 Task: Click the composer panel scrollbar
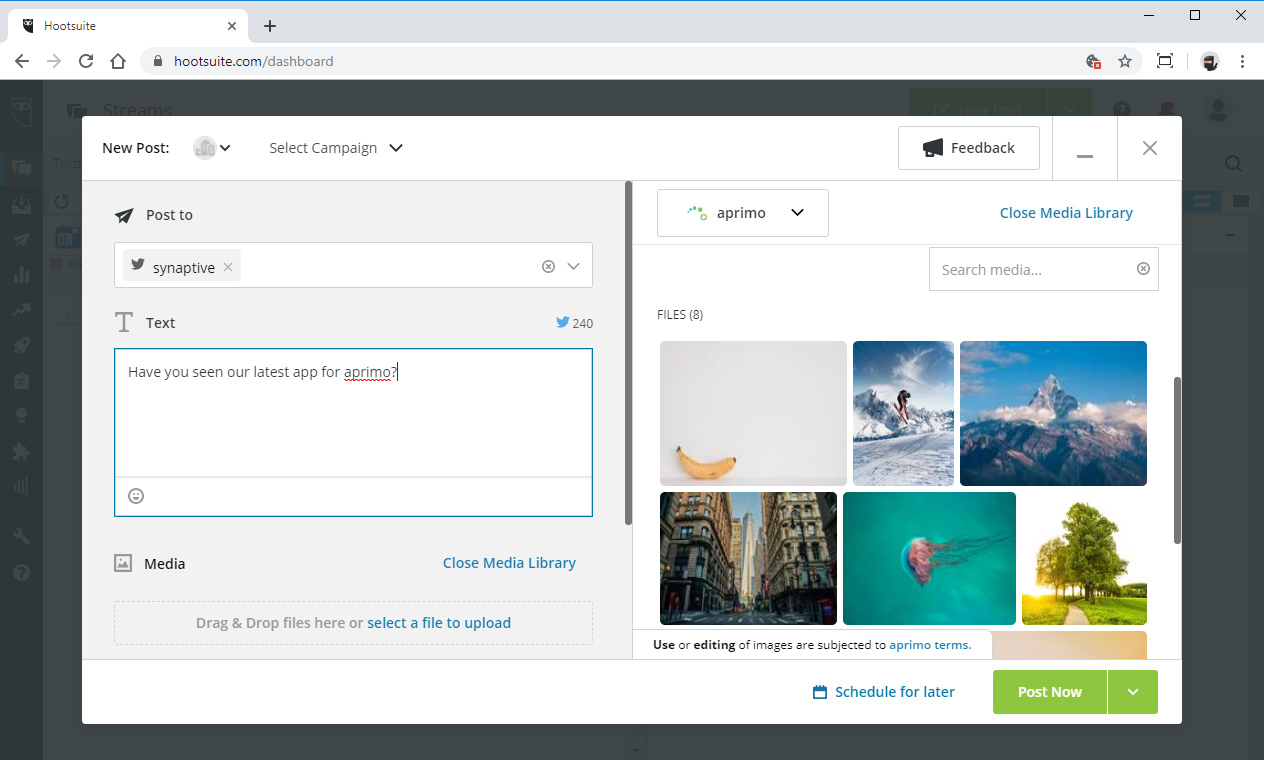(628, 352)
